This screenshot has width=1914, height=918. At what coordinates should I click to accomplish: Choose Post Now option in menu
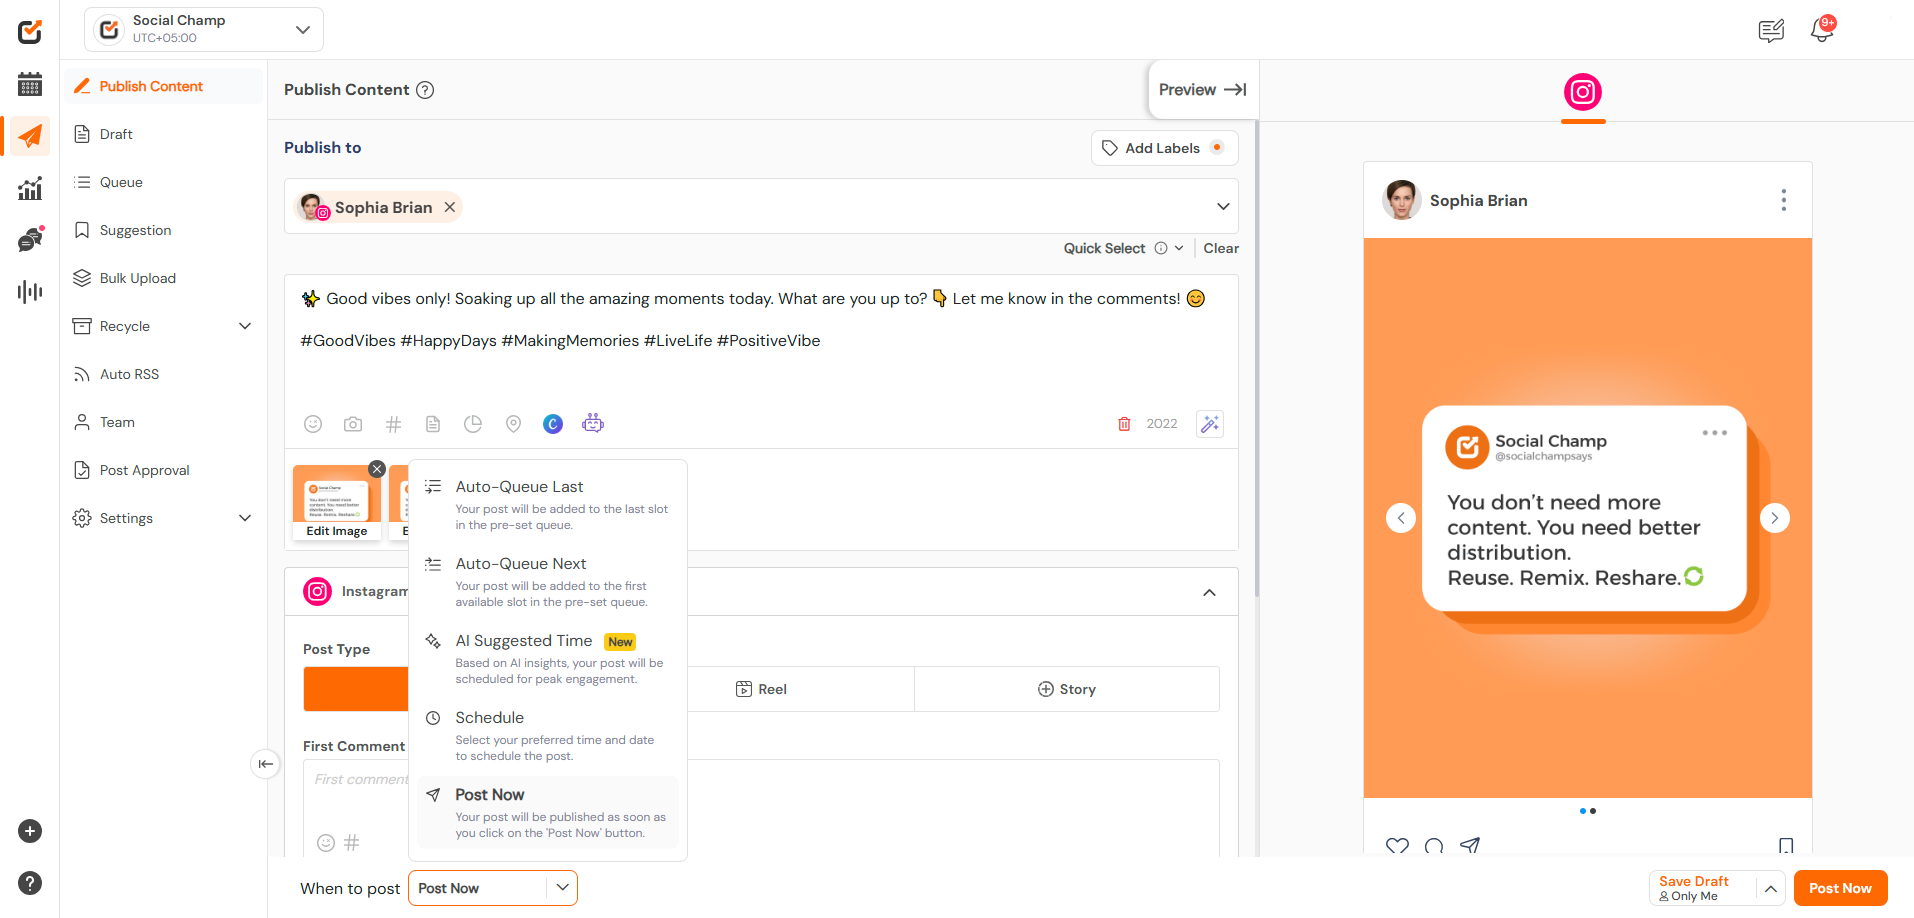[x=547, y=813]
